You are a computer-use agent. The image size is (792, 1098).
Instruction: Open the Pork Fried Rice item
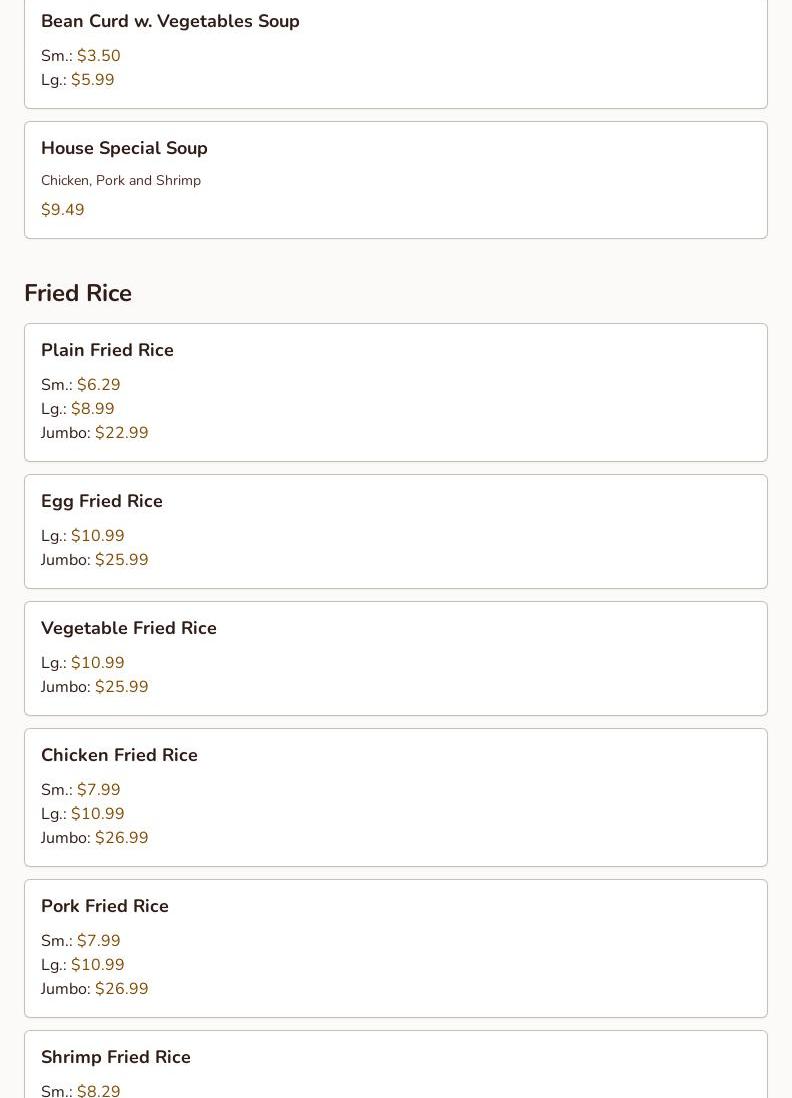105,906
